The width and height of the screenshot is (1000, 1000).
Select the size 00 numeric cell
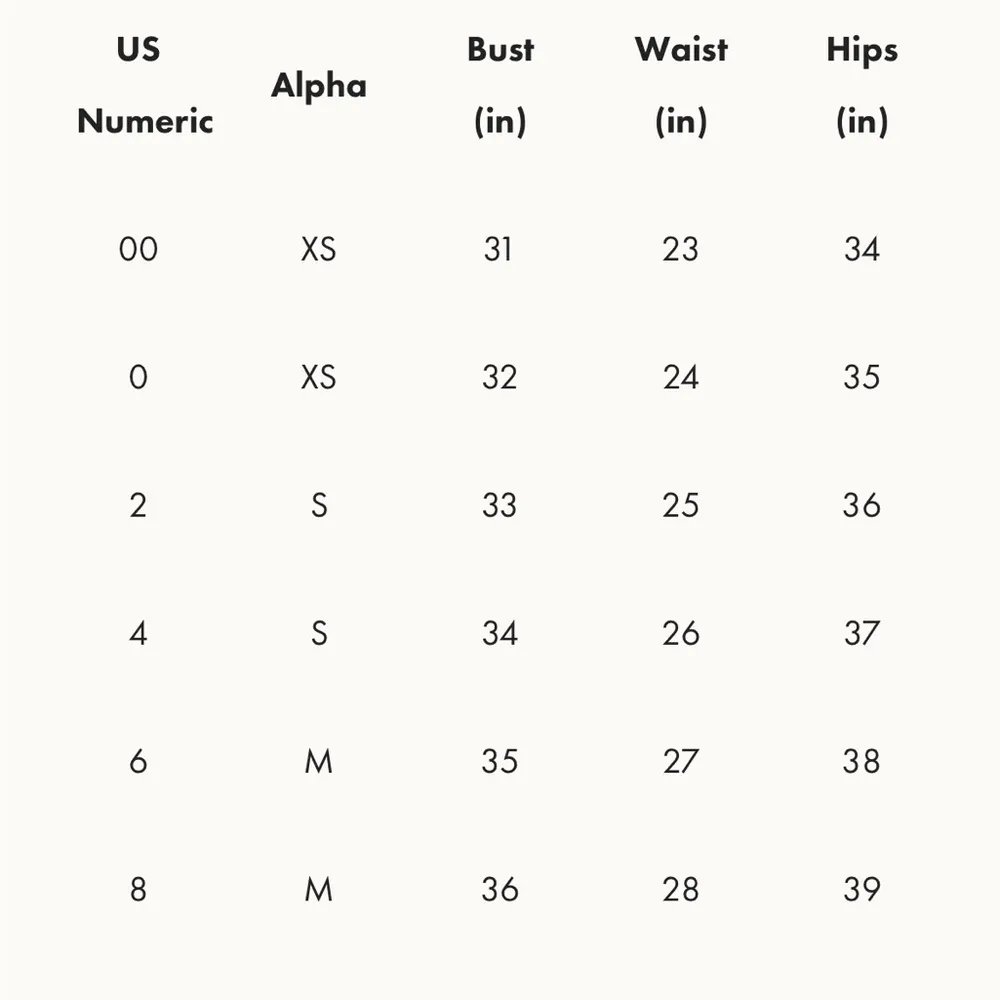coord(138,249)
